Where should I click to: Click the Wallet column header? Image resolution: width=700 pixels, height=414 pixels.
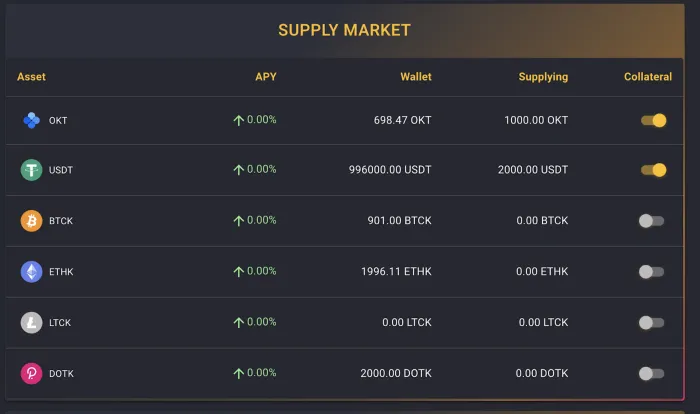coord(416,77)
